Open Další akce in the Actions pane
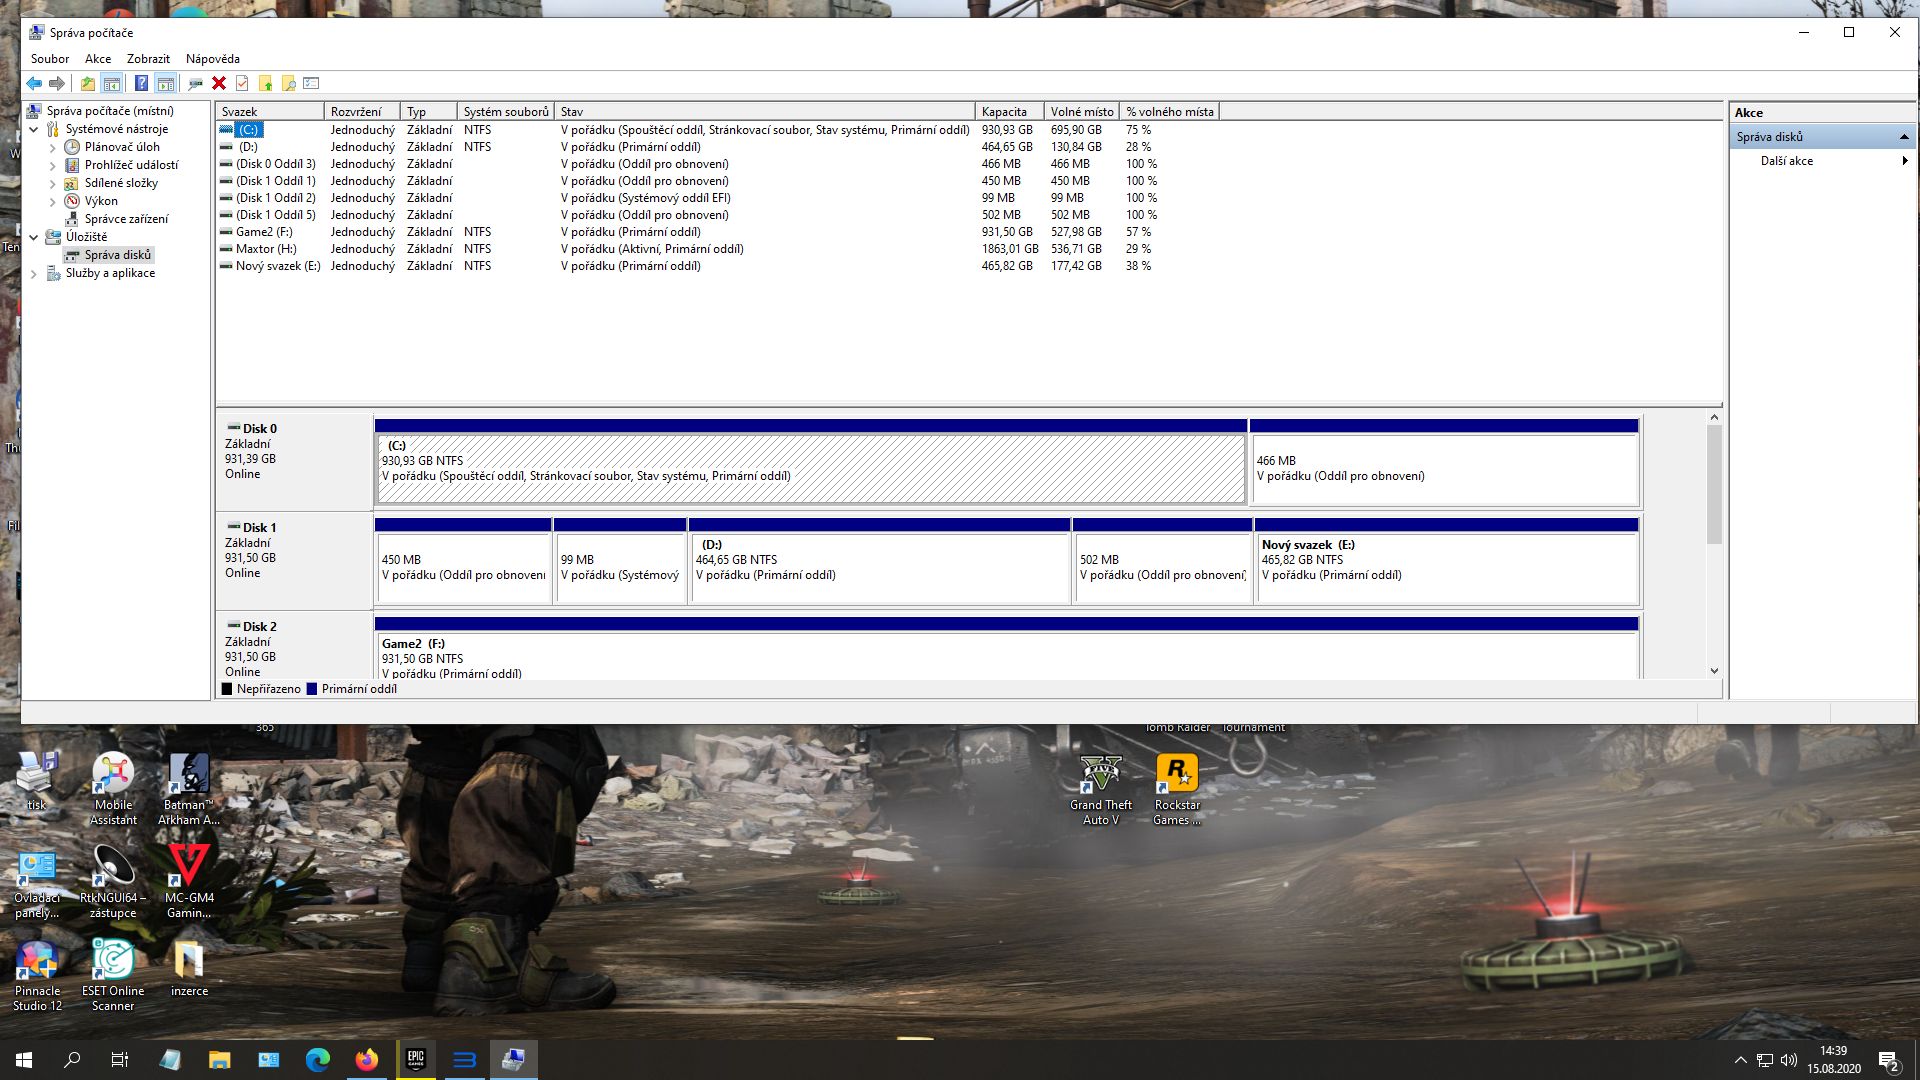This screenshot has width=1920, height=1080. tap(1787, 161)
